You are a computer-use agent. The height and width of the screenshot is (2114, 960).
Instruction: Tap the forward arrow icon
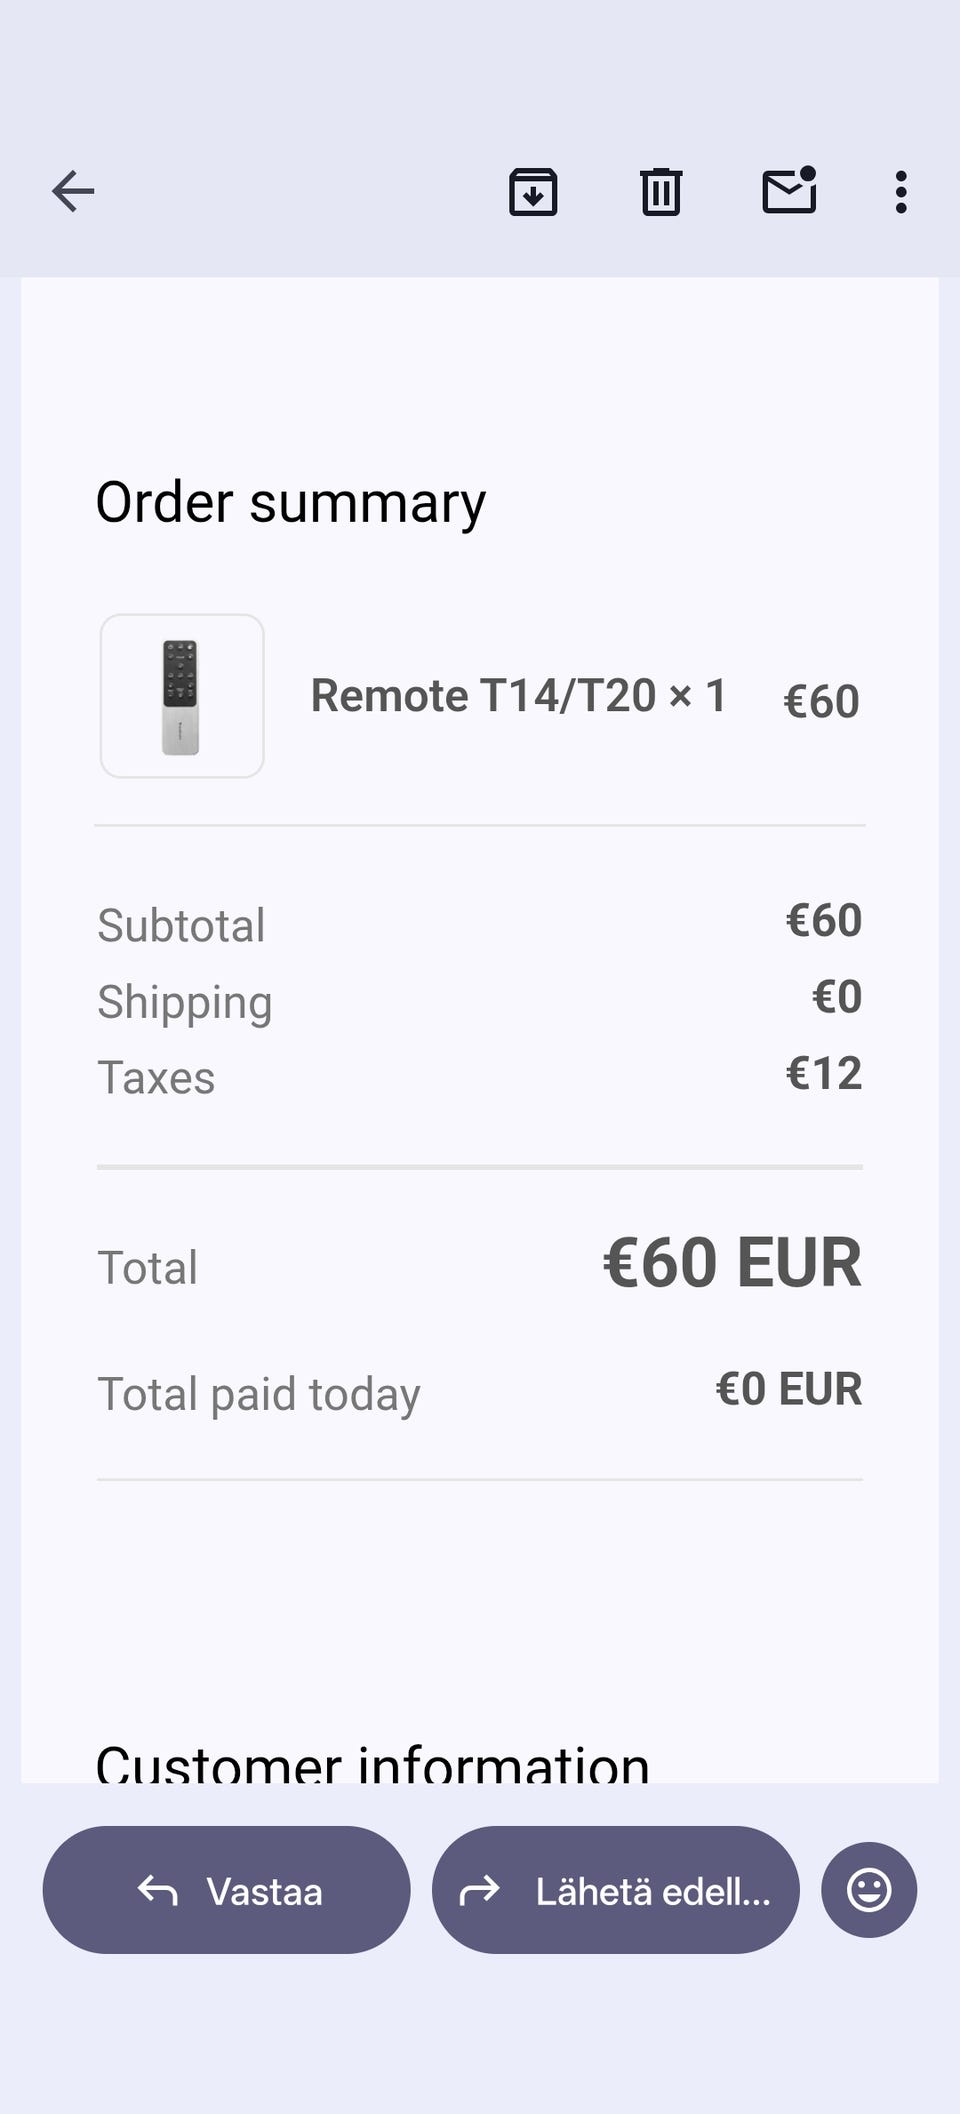click(479, 1890)
